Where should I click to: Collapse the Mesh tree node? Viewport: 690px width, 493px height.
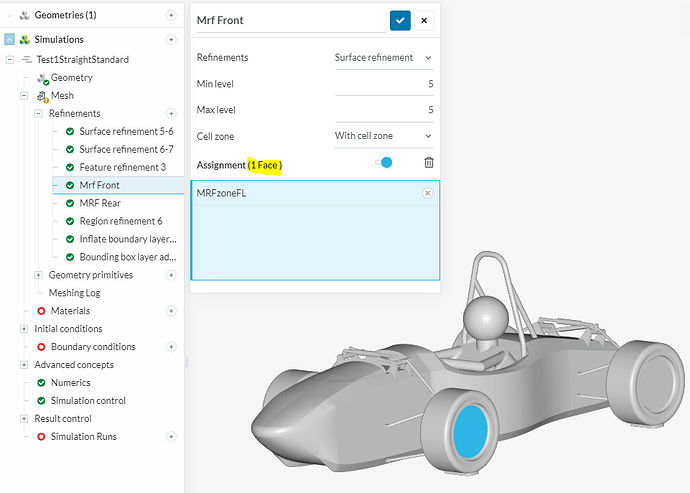point(24,96)
